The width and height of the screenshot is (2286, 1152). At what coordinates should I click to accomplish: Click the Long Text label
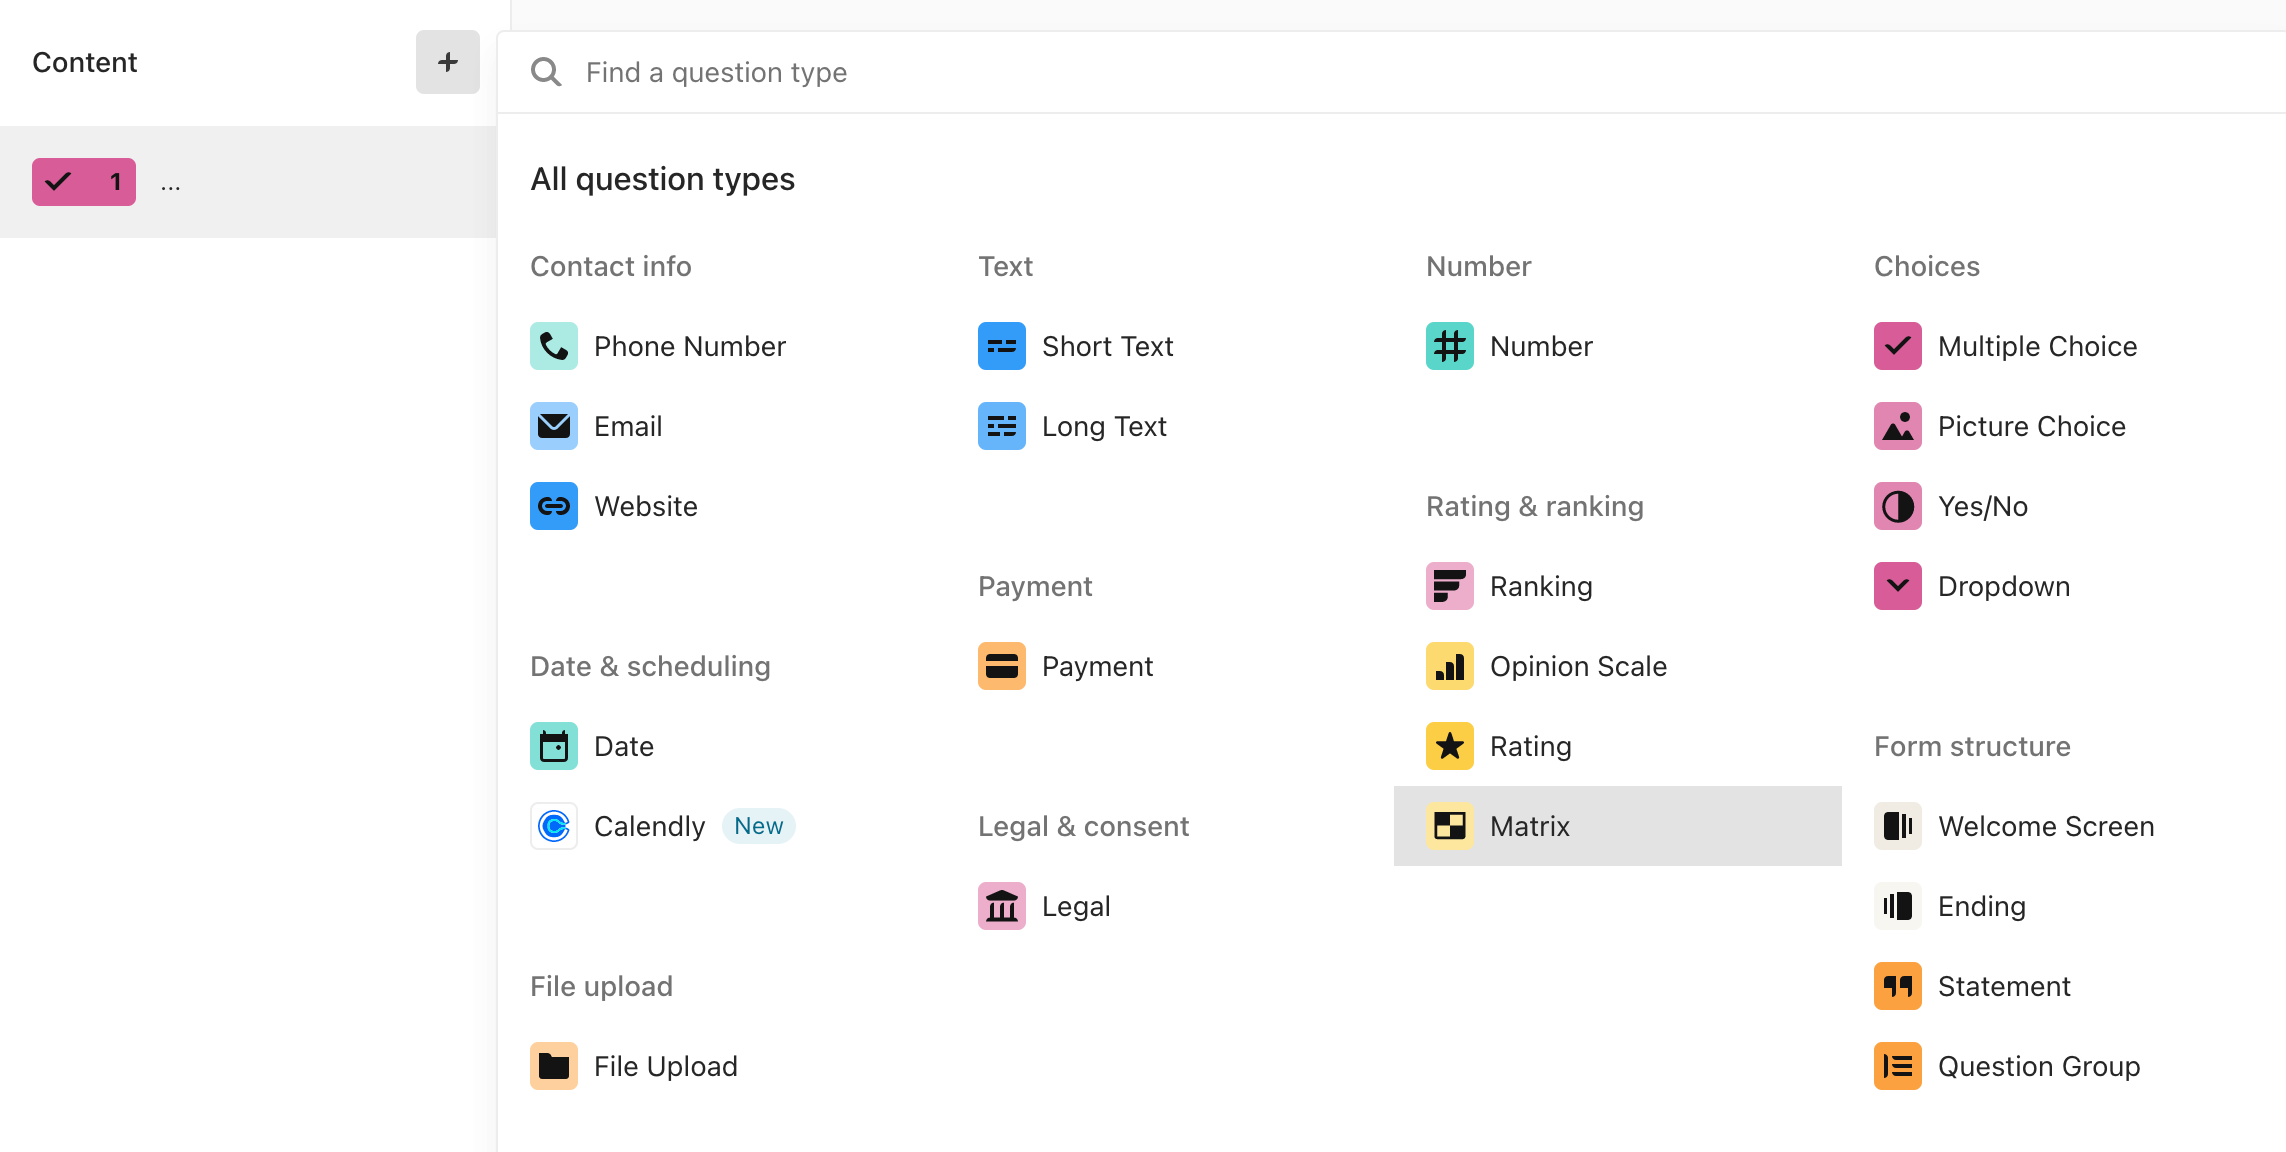pyautogui.click(x=1104, y=426)
